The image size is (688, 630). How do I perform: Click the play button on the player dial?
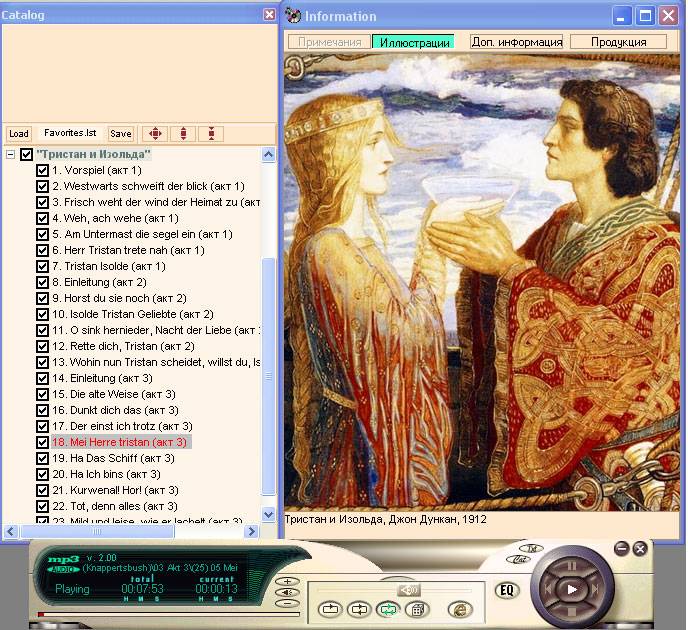pyautogui.click(x=571, y=590)
